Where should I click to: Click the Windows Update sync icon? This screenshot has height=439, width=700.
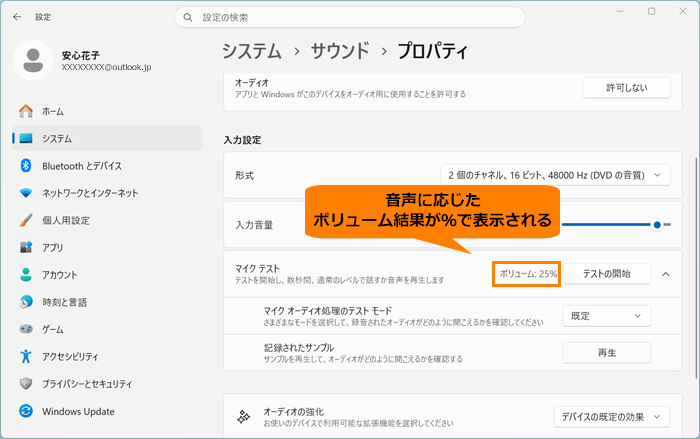(26, 411)
